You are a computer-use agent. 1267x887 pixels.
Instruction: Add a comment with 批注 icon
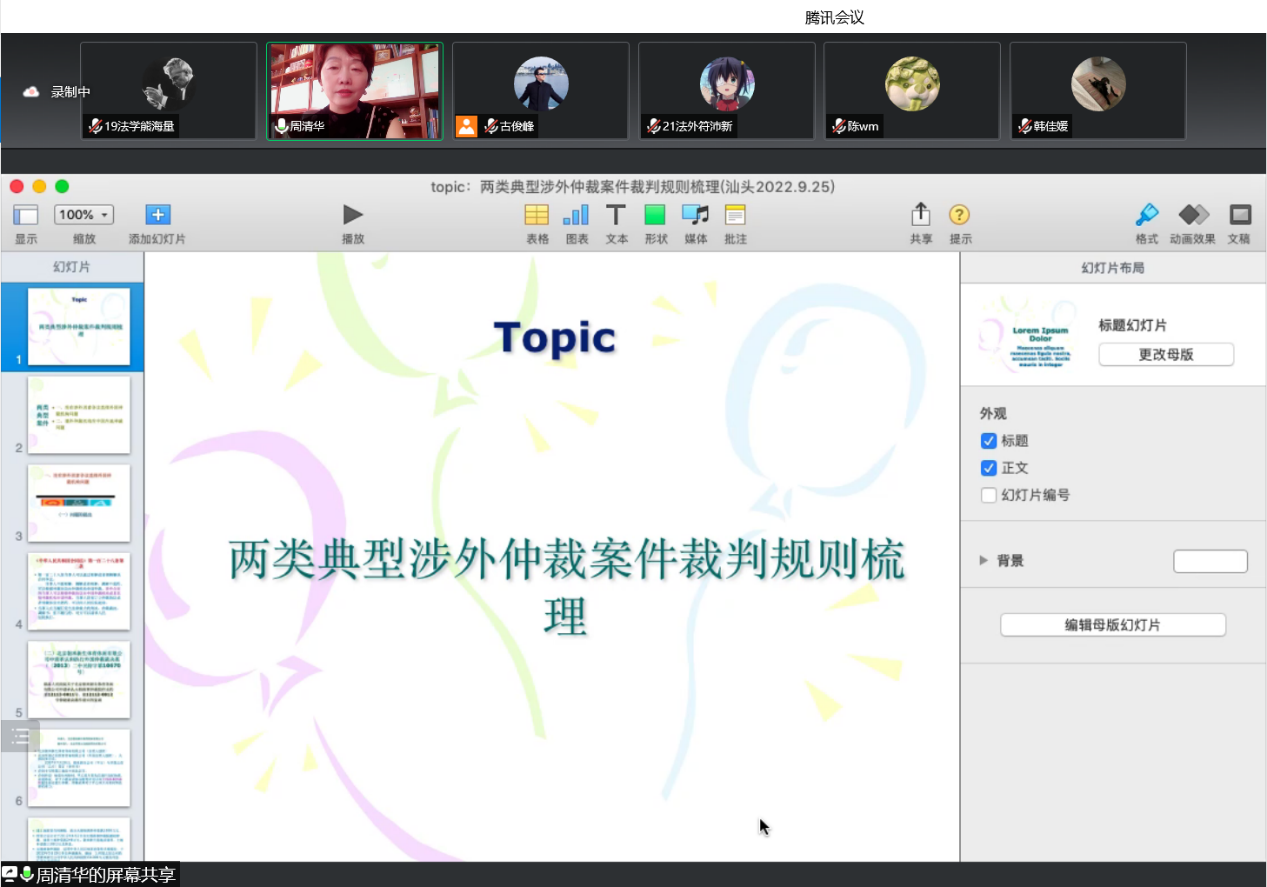pyautogui.click(x=735, y=214)
